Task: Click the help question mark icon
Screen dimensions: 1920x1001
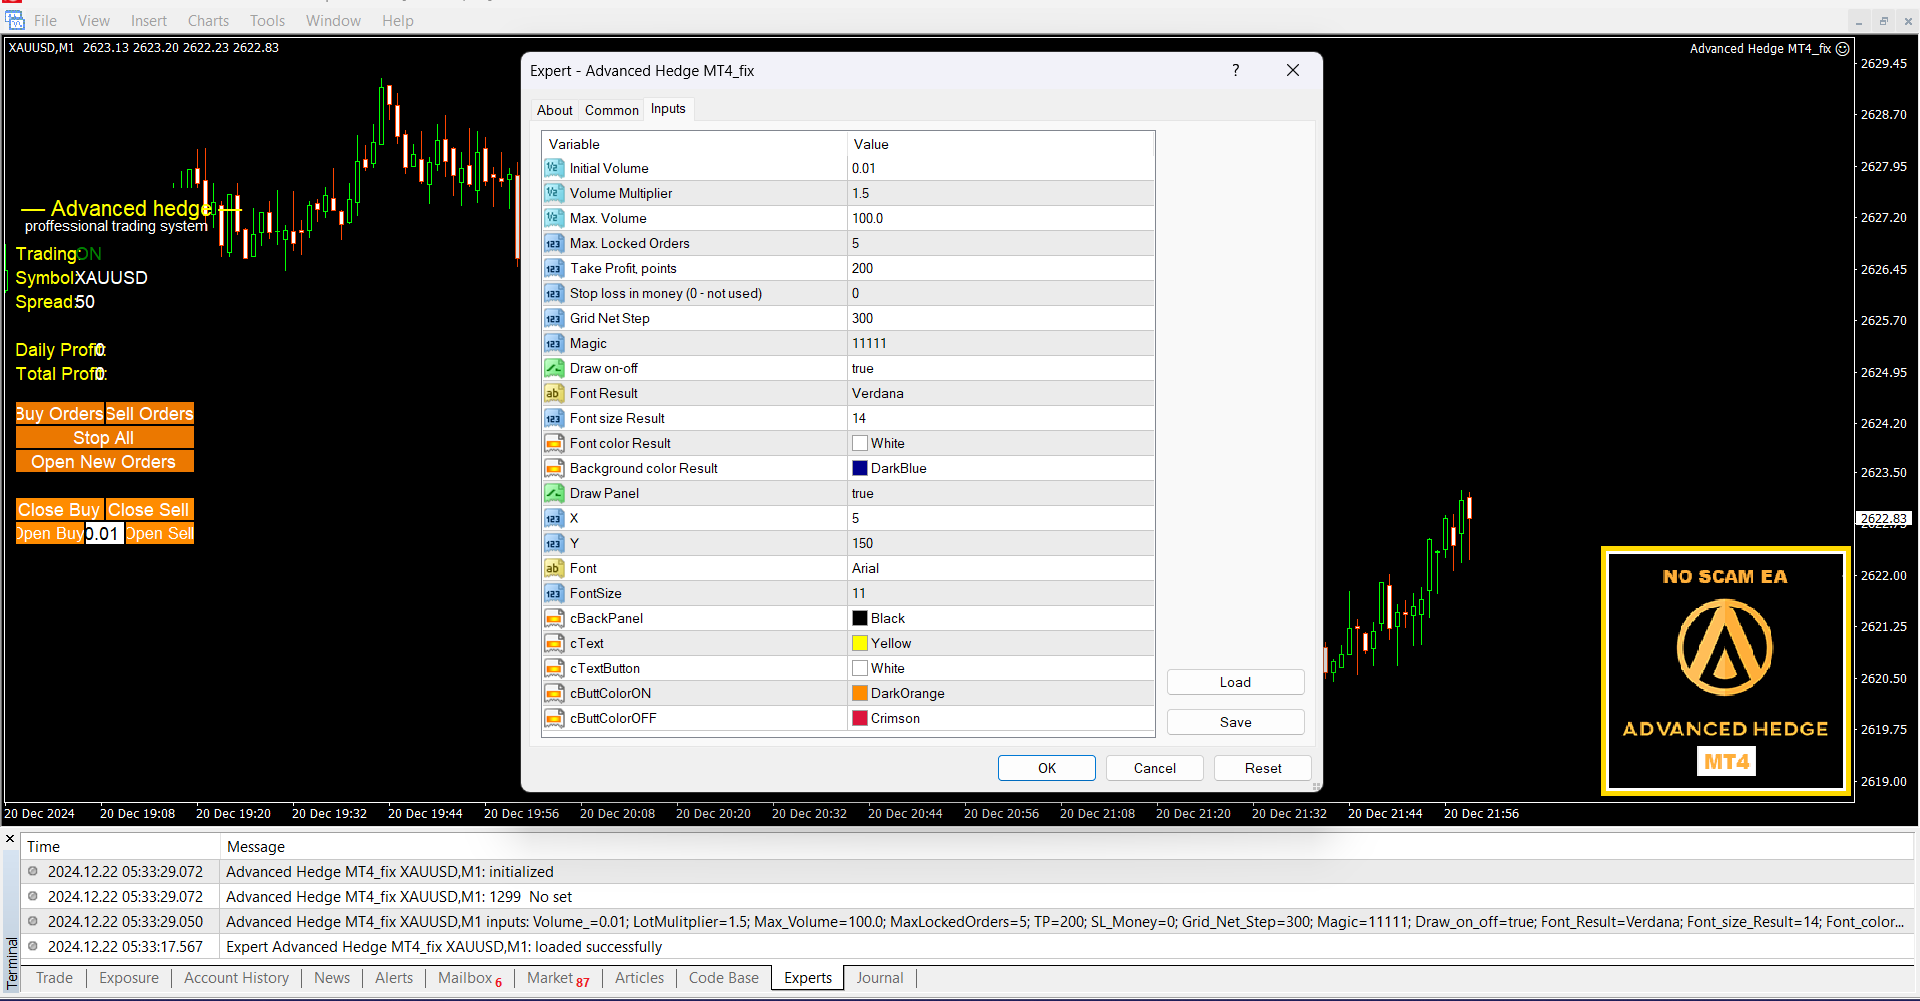Action: [1236, 70]
